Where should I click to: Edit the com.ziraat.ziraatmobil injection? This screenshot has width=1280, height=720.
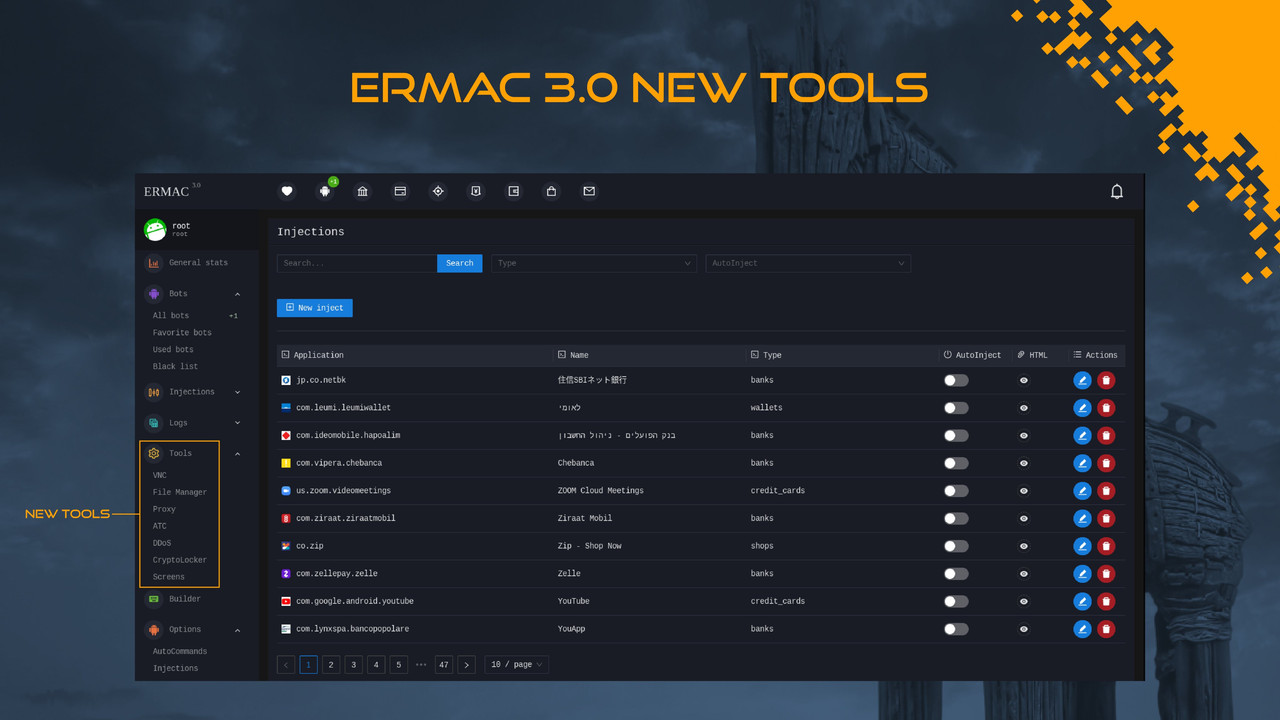pyautogui.click(x=1082, y=518)
